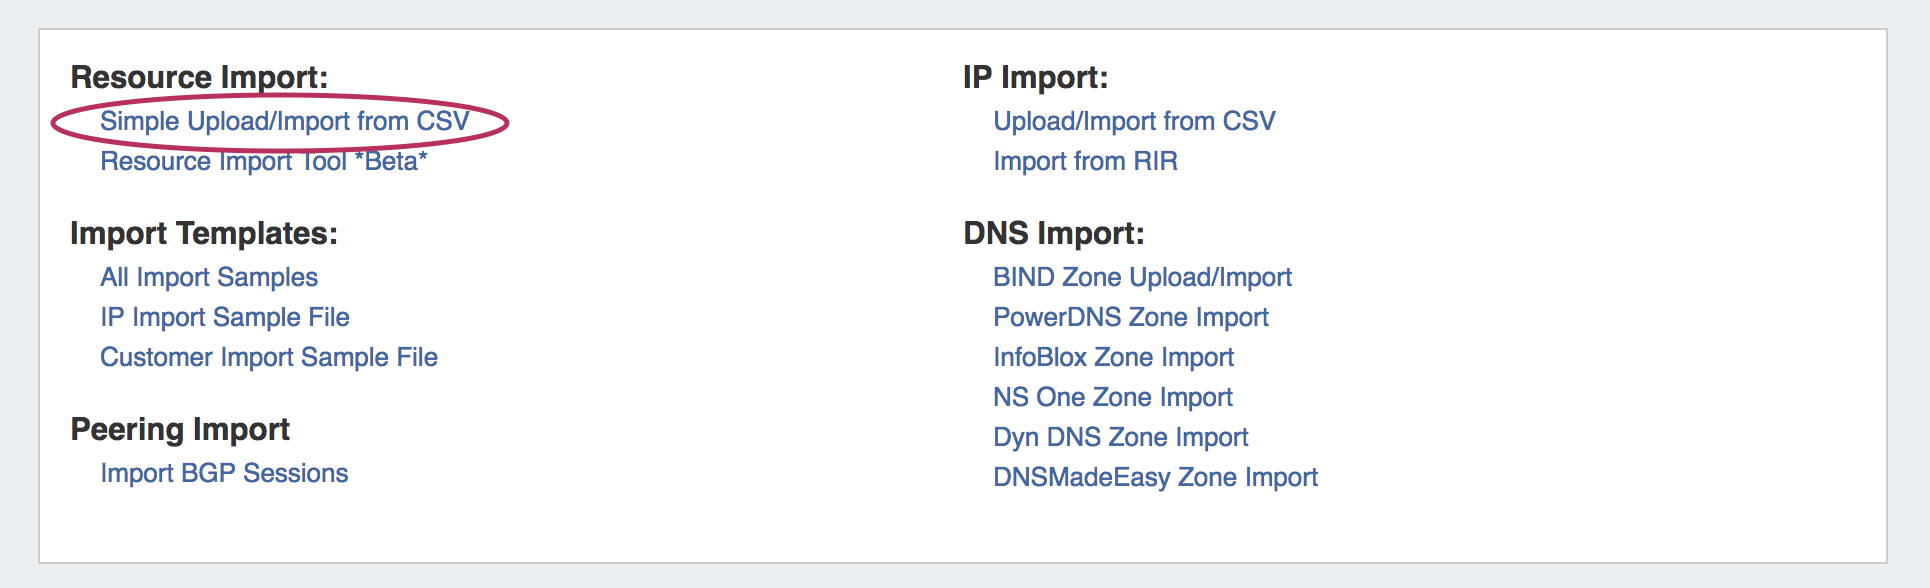Click the Import Templates section heading
The image size is (1930, 588).
pyautogui.click(x=204, y=234)
